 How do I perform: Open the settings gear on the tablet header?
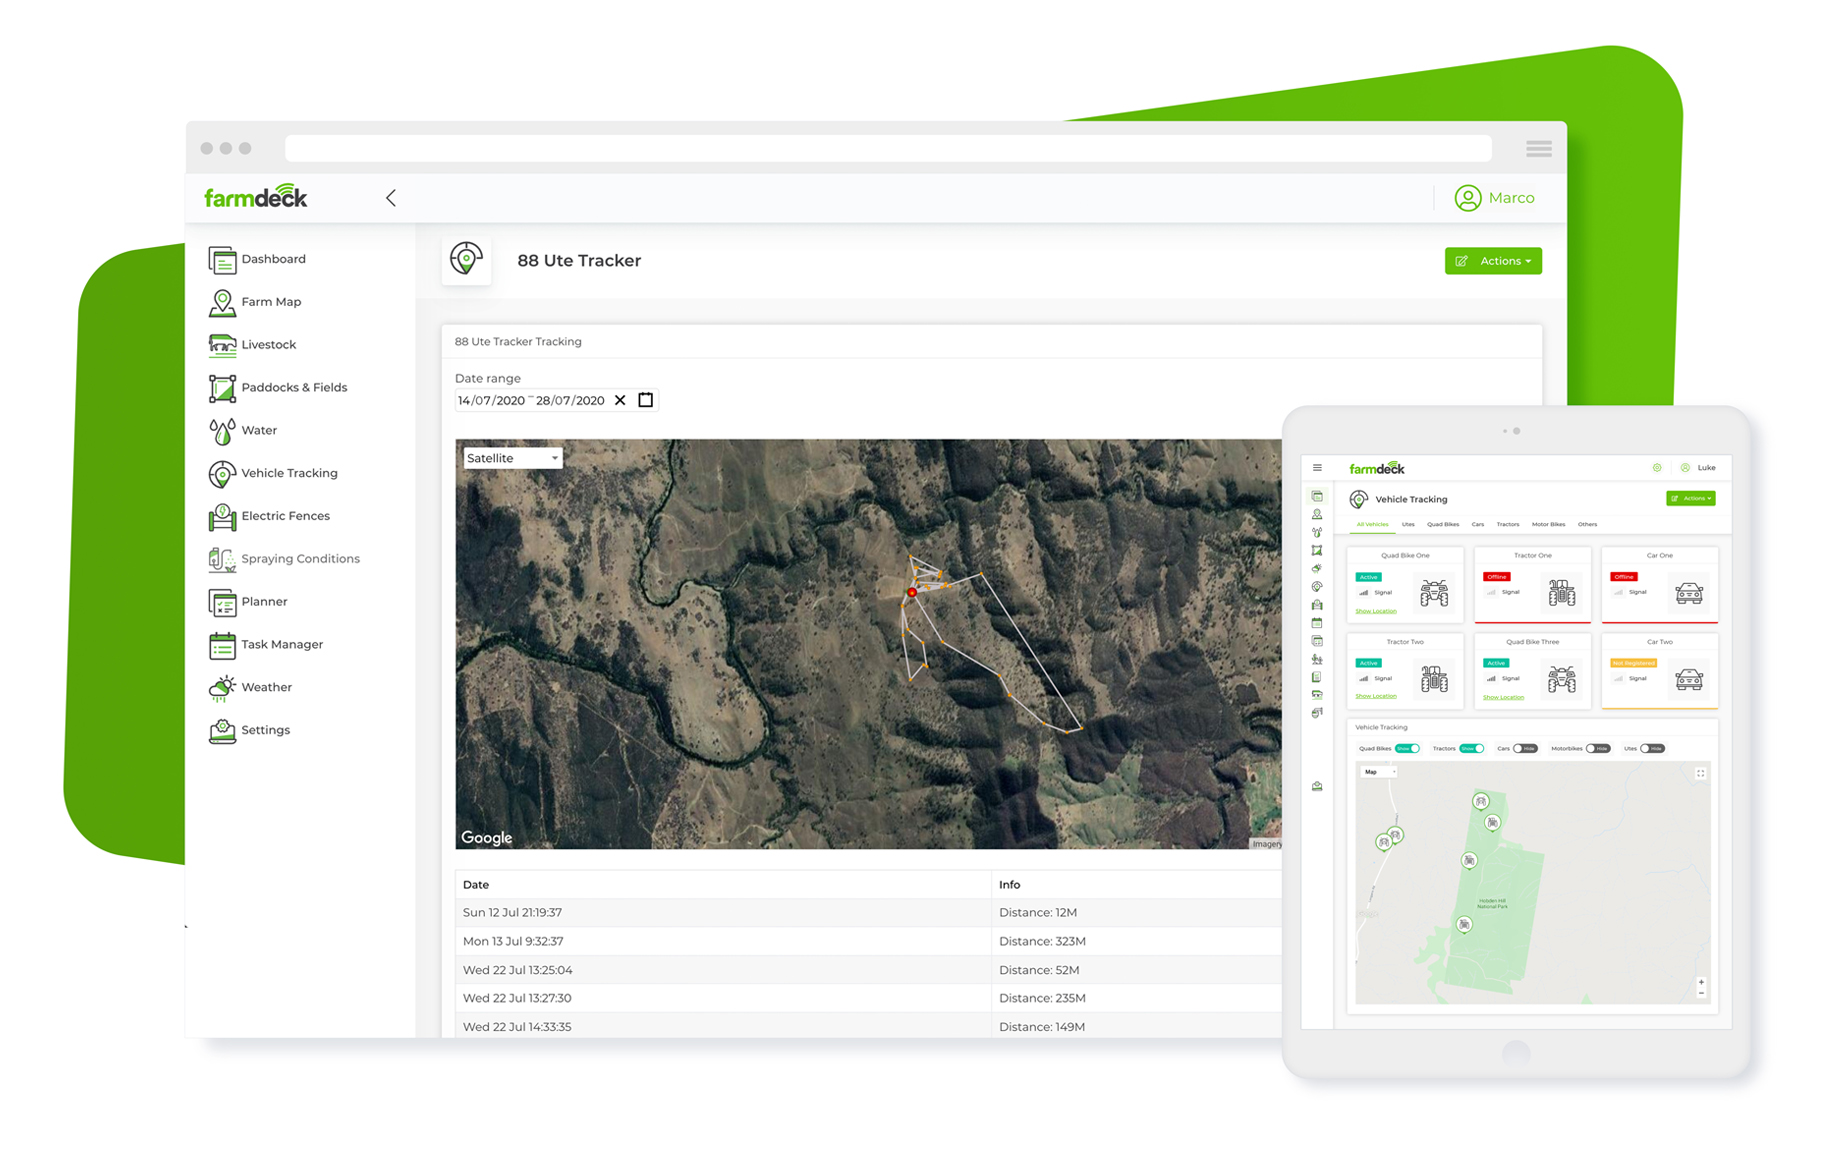click(x=1657, y=468)
